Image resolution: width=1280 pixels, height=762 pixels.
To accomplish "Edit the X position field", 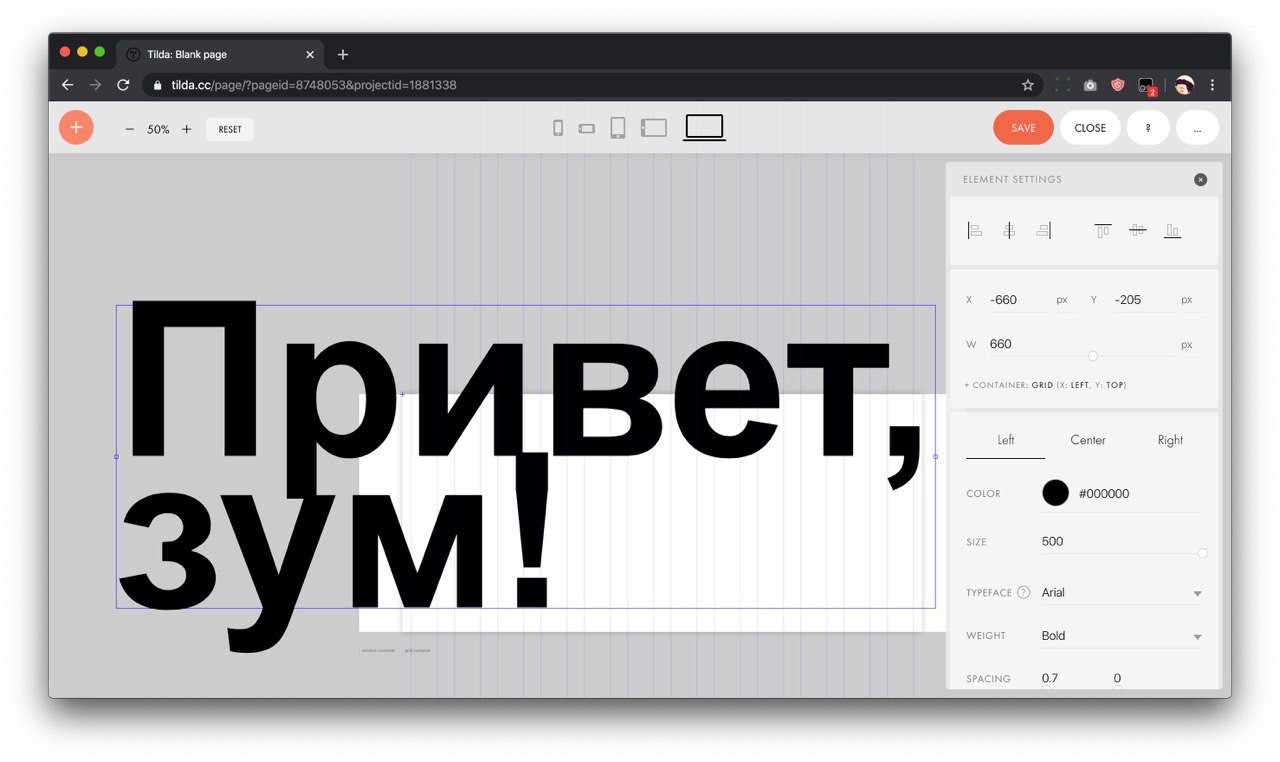I will [x=1018, y=300].
